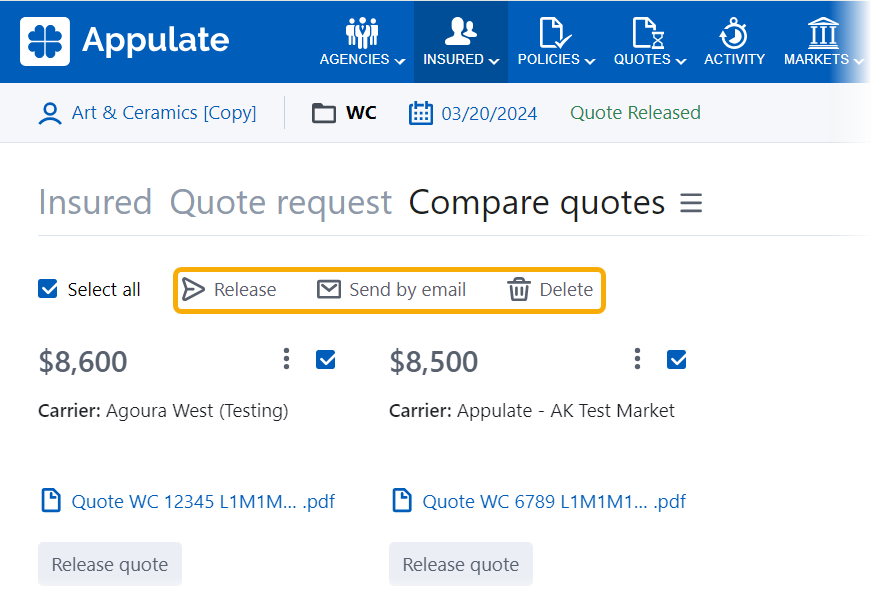Image resolution: width=872 pixels, height=605 pixels.
Task: Uncheck the $8,500 AK Test Market quote checkbox
Action: pyautogui.click(x=677, y=360)
